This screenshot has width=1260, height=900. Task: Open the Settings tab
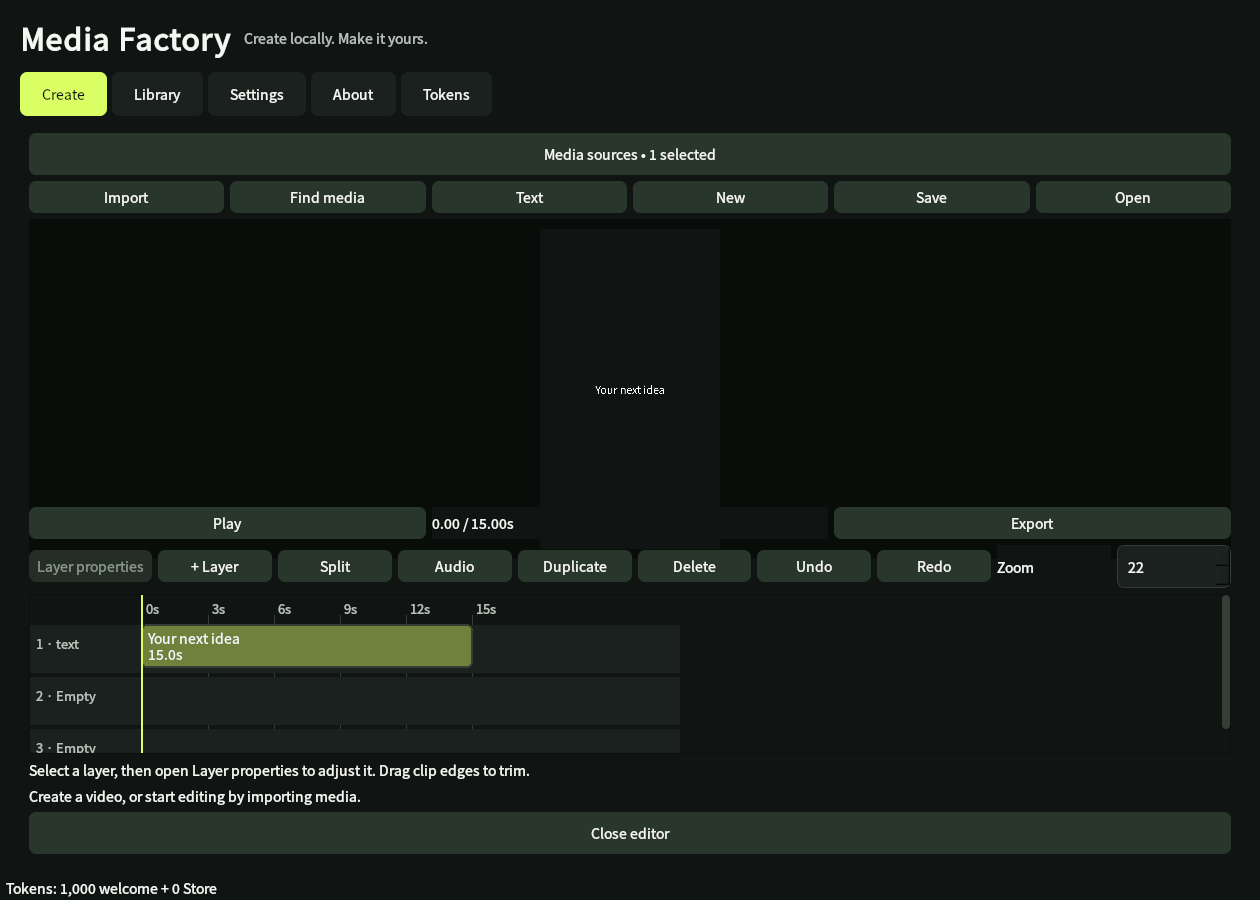257,94
